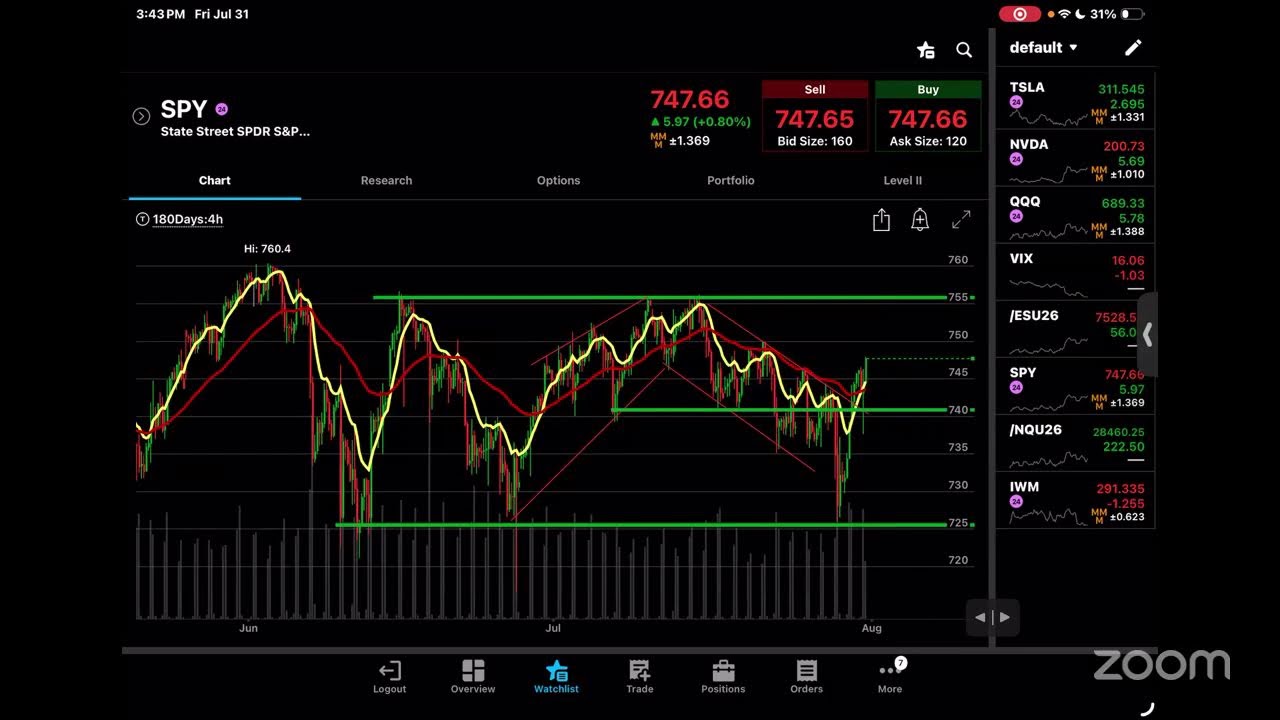This screenshot has width=1280, height=720.
Task: Tap the Jul label on the chart axis
Action: click(x=553, y=628)
